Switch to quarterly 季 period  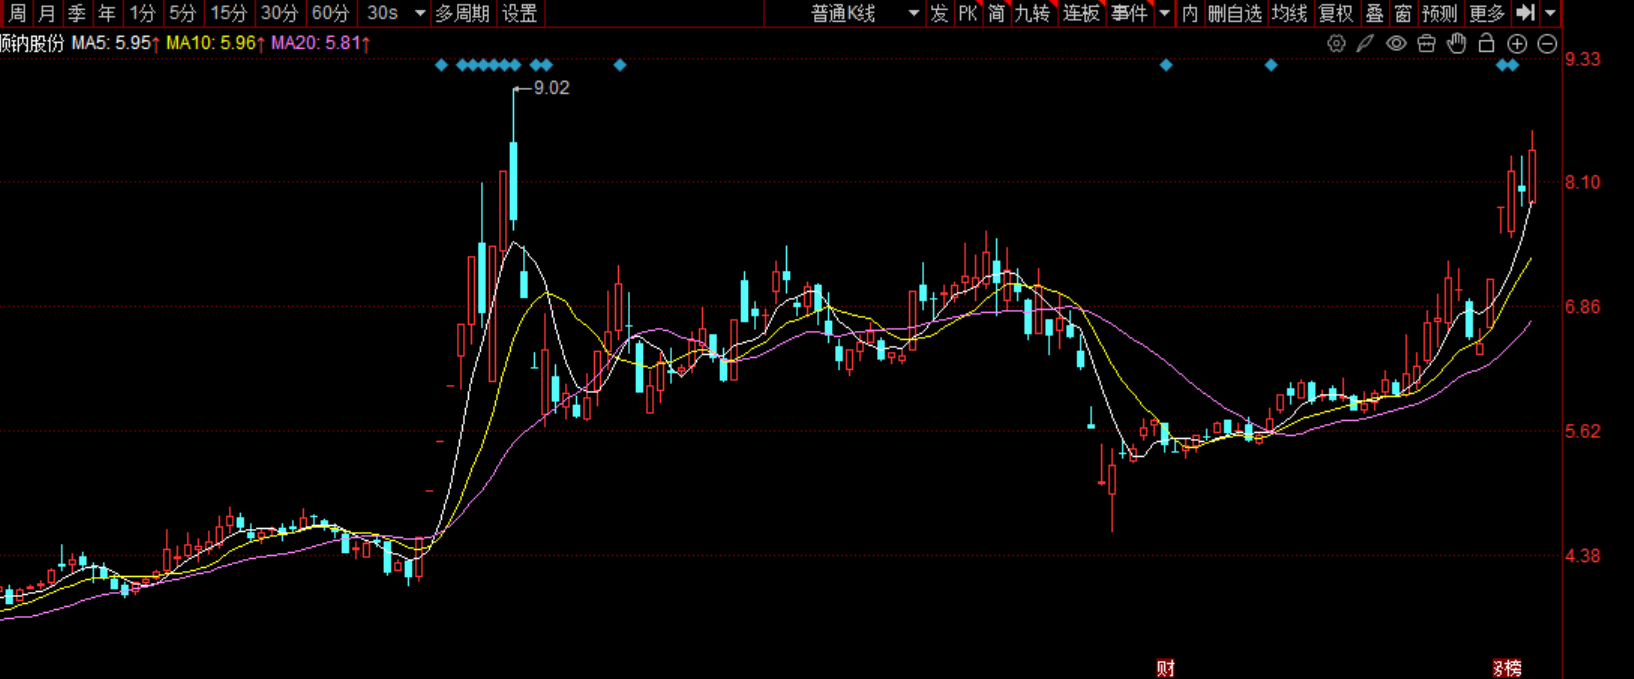pos(77,13)
